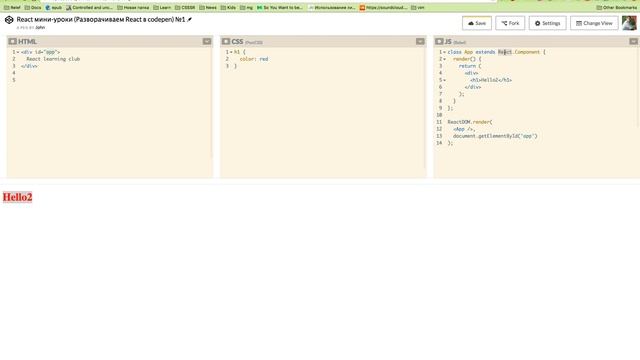Open the News bookmark folder
Image resolution: width=640 pixels, height=360 pixels.
[x=208, y=7]
